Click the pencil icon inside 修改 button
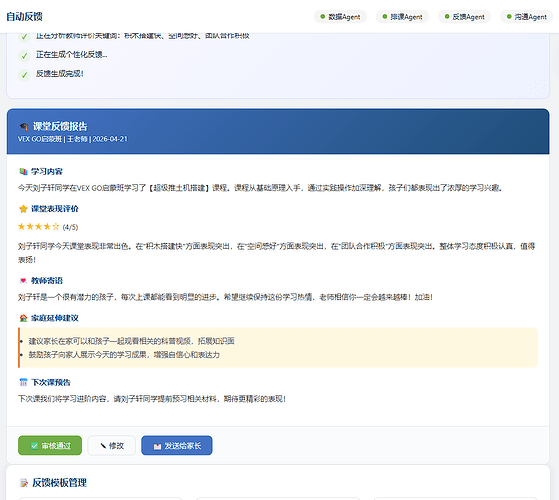This screenshot has width=559, height=500. point(103,446)
